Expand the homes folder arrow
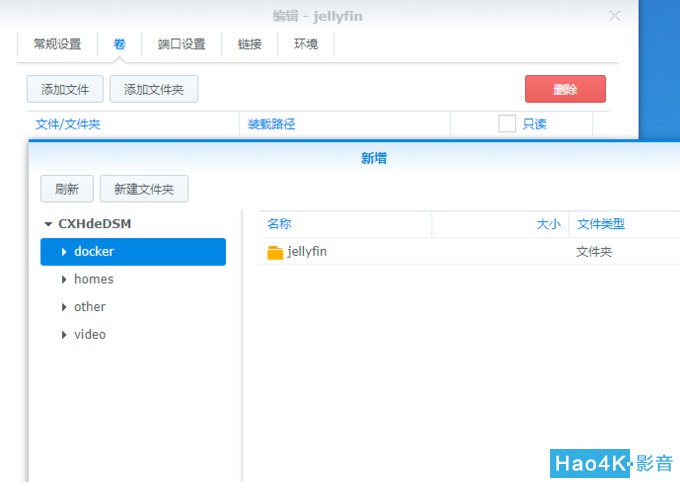This screenshot has width=680, height=482. coord(64,279)
